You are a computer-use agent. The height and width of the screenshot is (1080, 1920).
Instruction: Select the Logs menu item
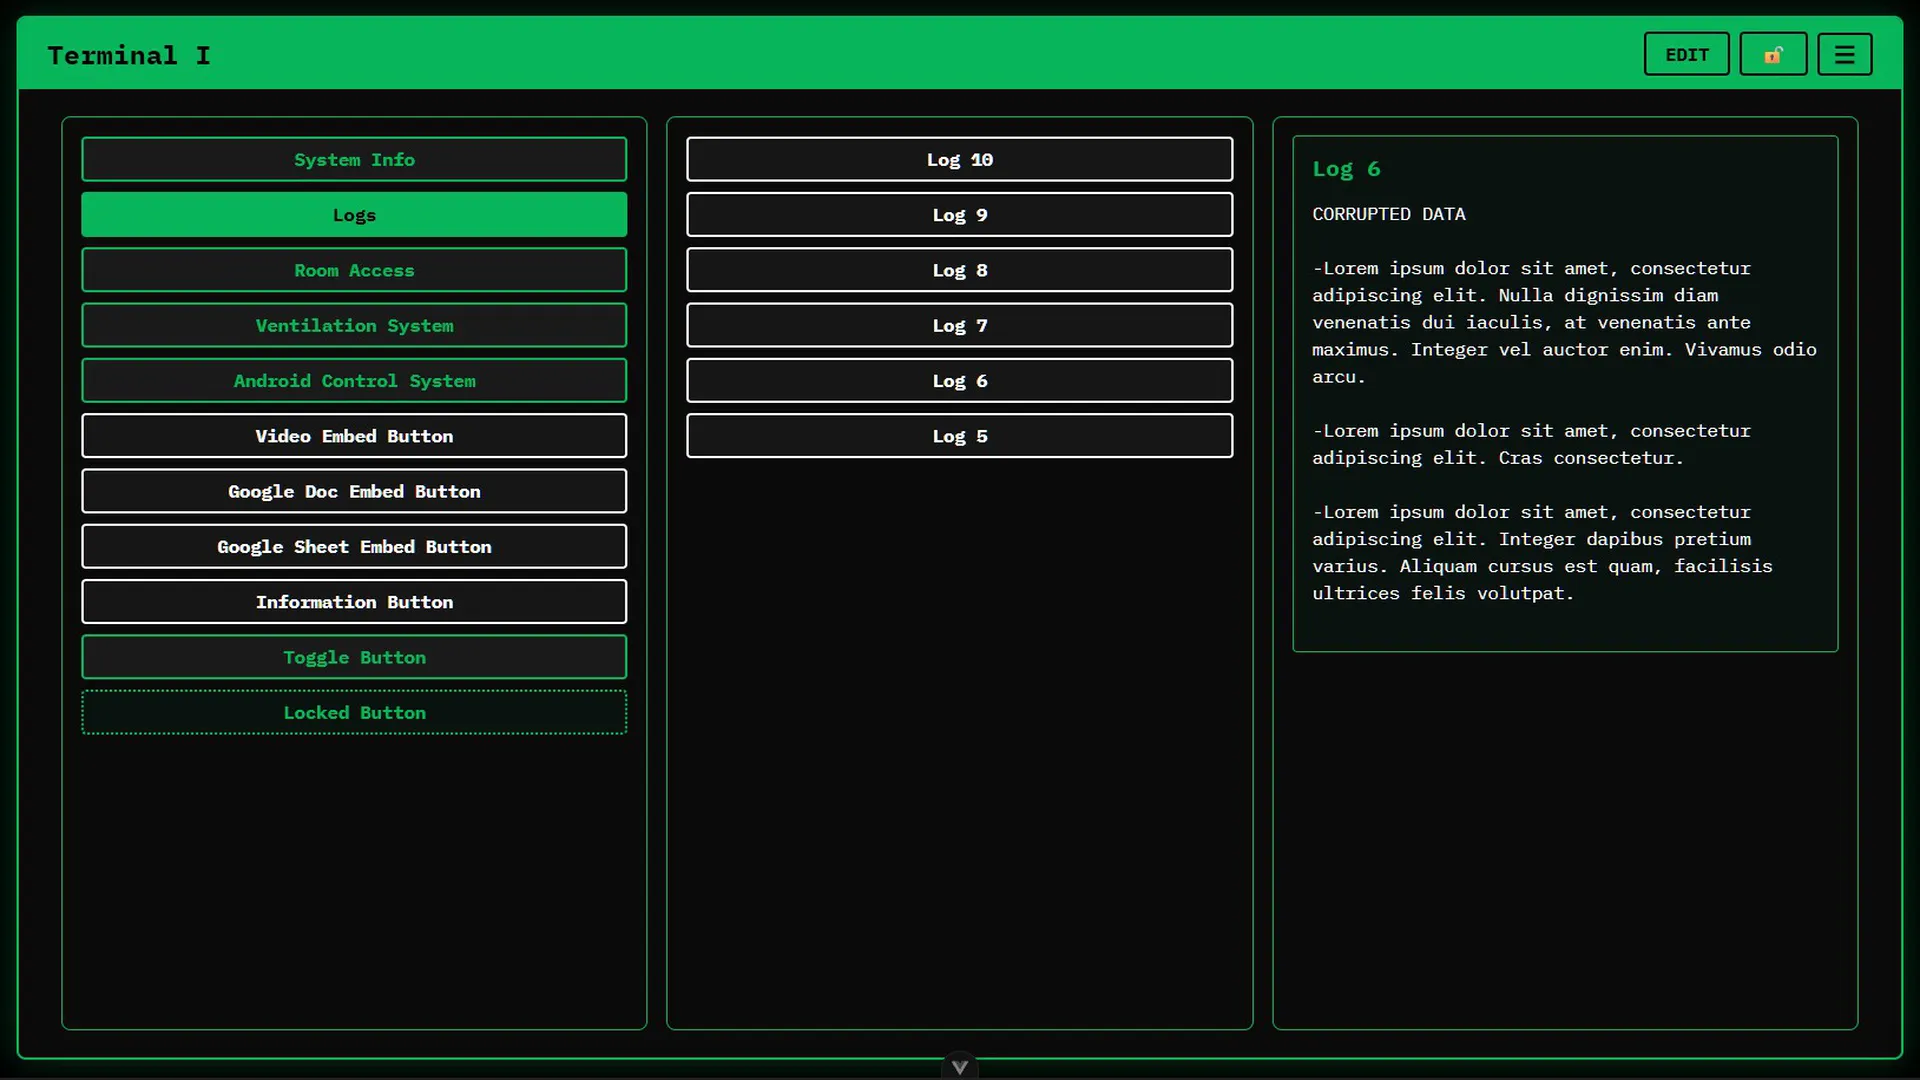coord(354,215)
